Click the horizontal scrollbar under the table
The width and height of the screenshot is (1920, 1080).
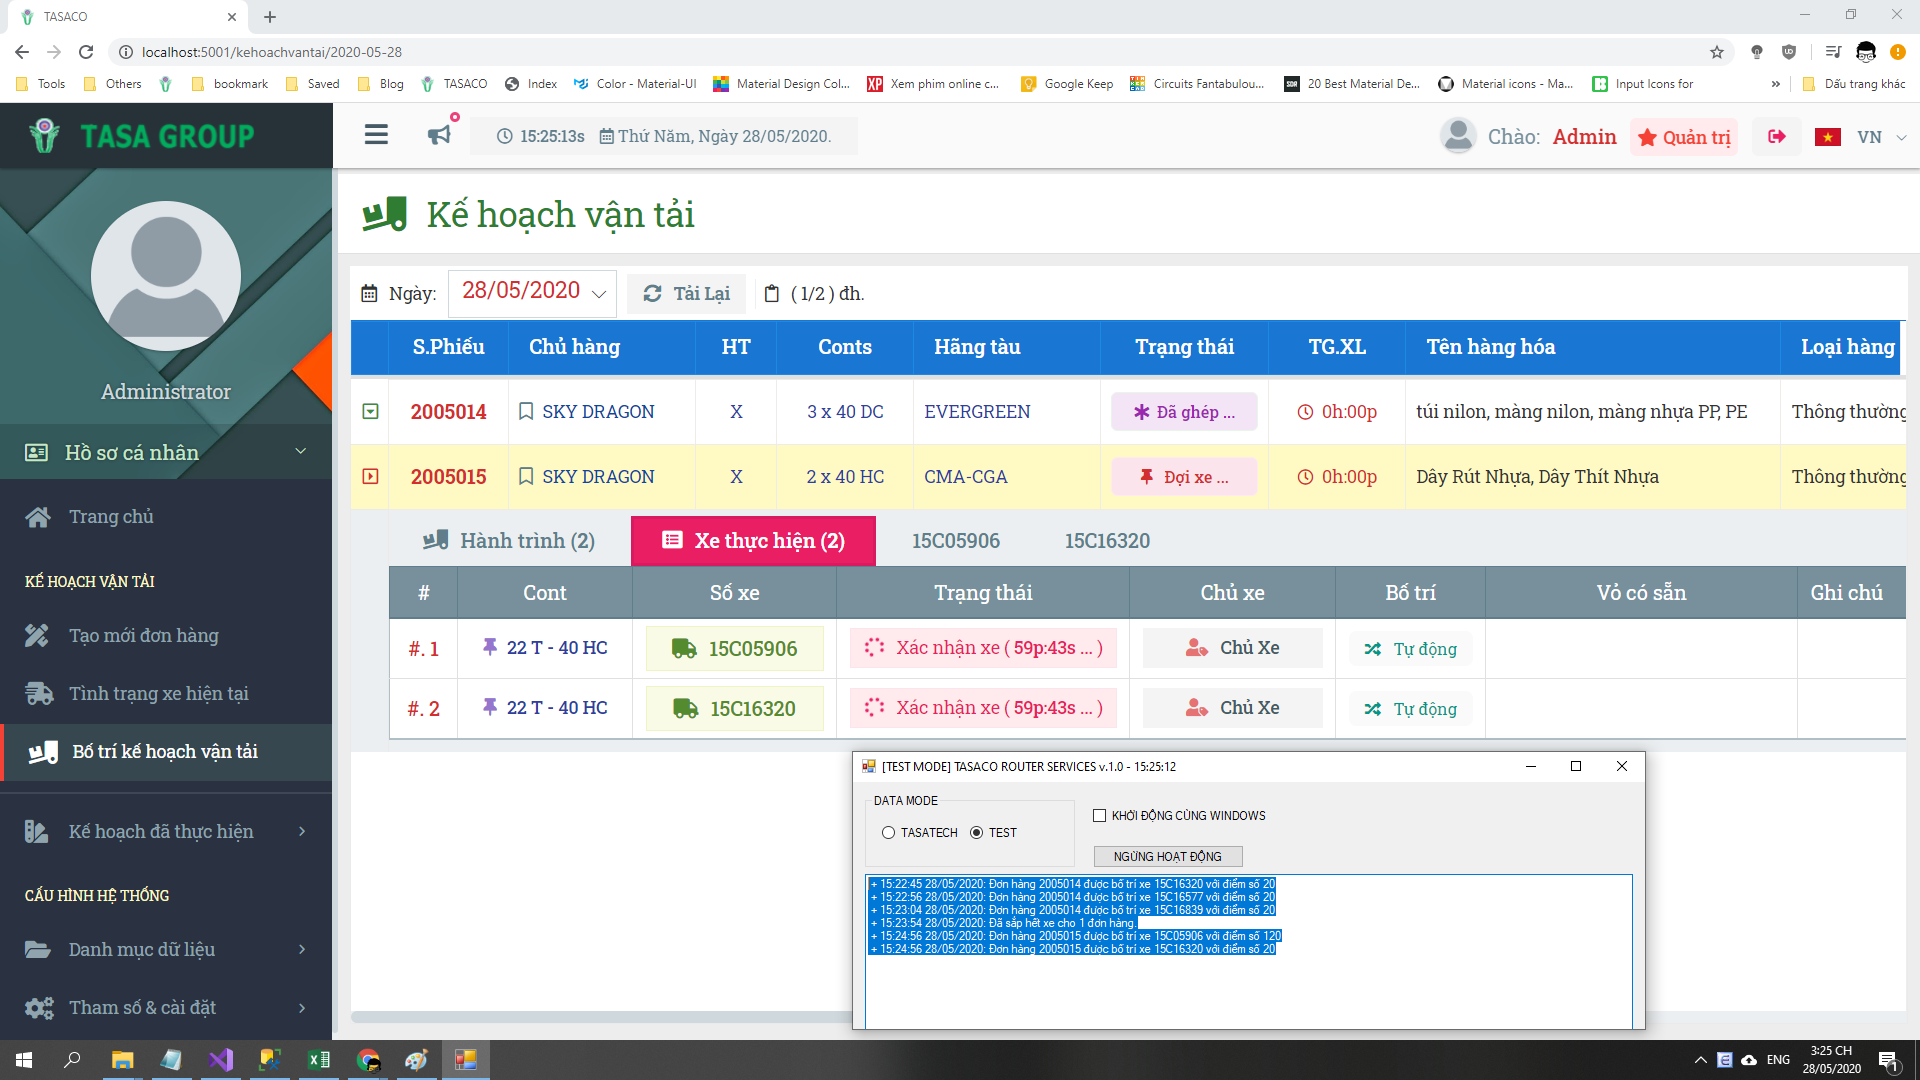coord(600,1017)
